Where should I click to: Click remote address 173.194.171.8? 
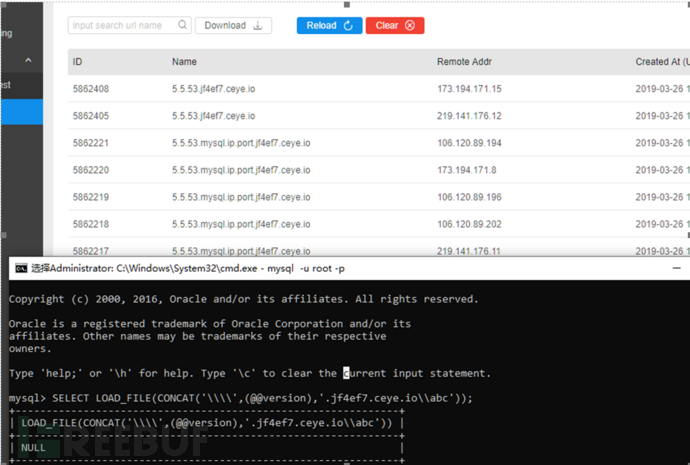466,170
